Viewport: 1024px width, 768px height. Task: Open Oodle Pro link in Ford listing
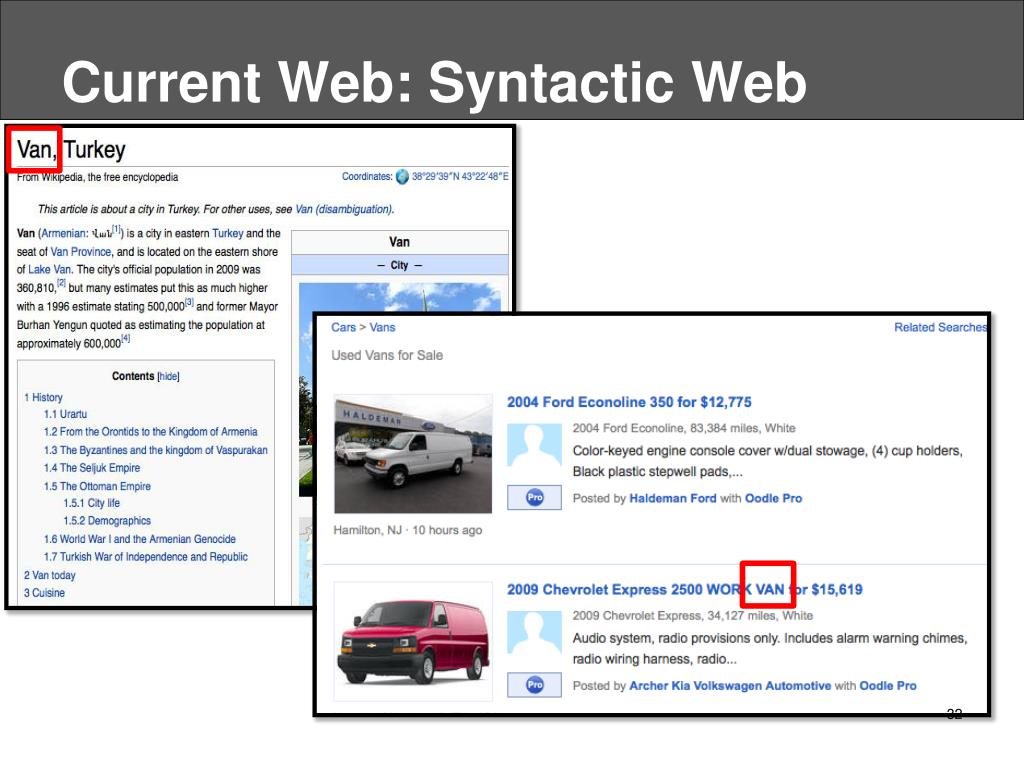[x=773, y=498]
